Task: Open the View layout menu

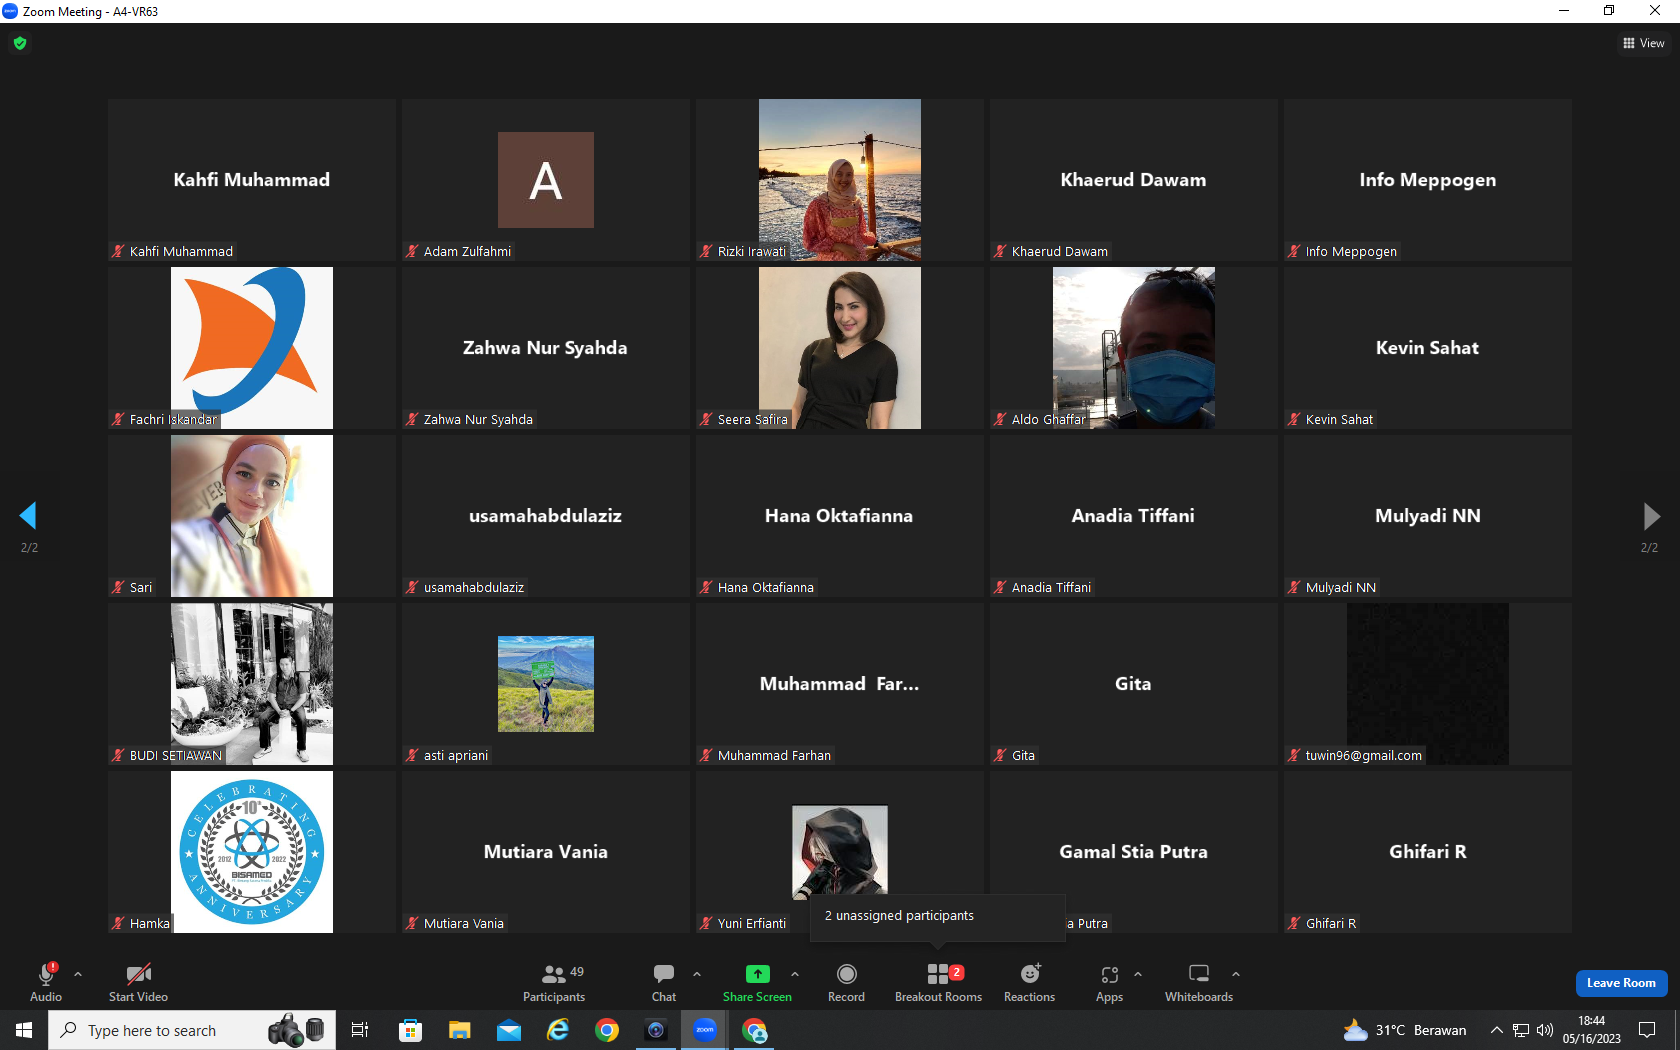Action: tap(1644, 43)
